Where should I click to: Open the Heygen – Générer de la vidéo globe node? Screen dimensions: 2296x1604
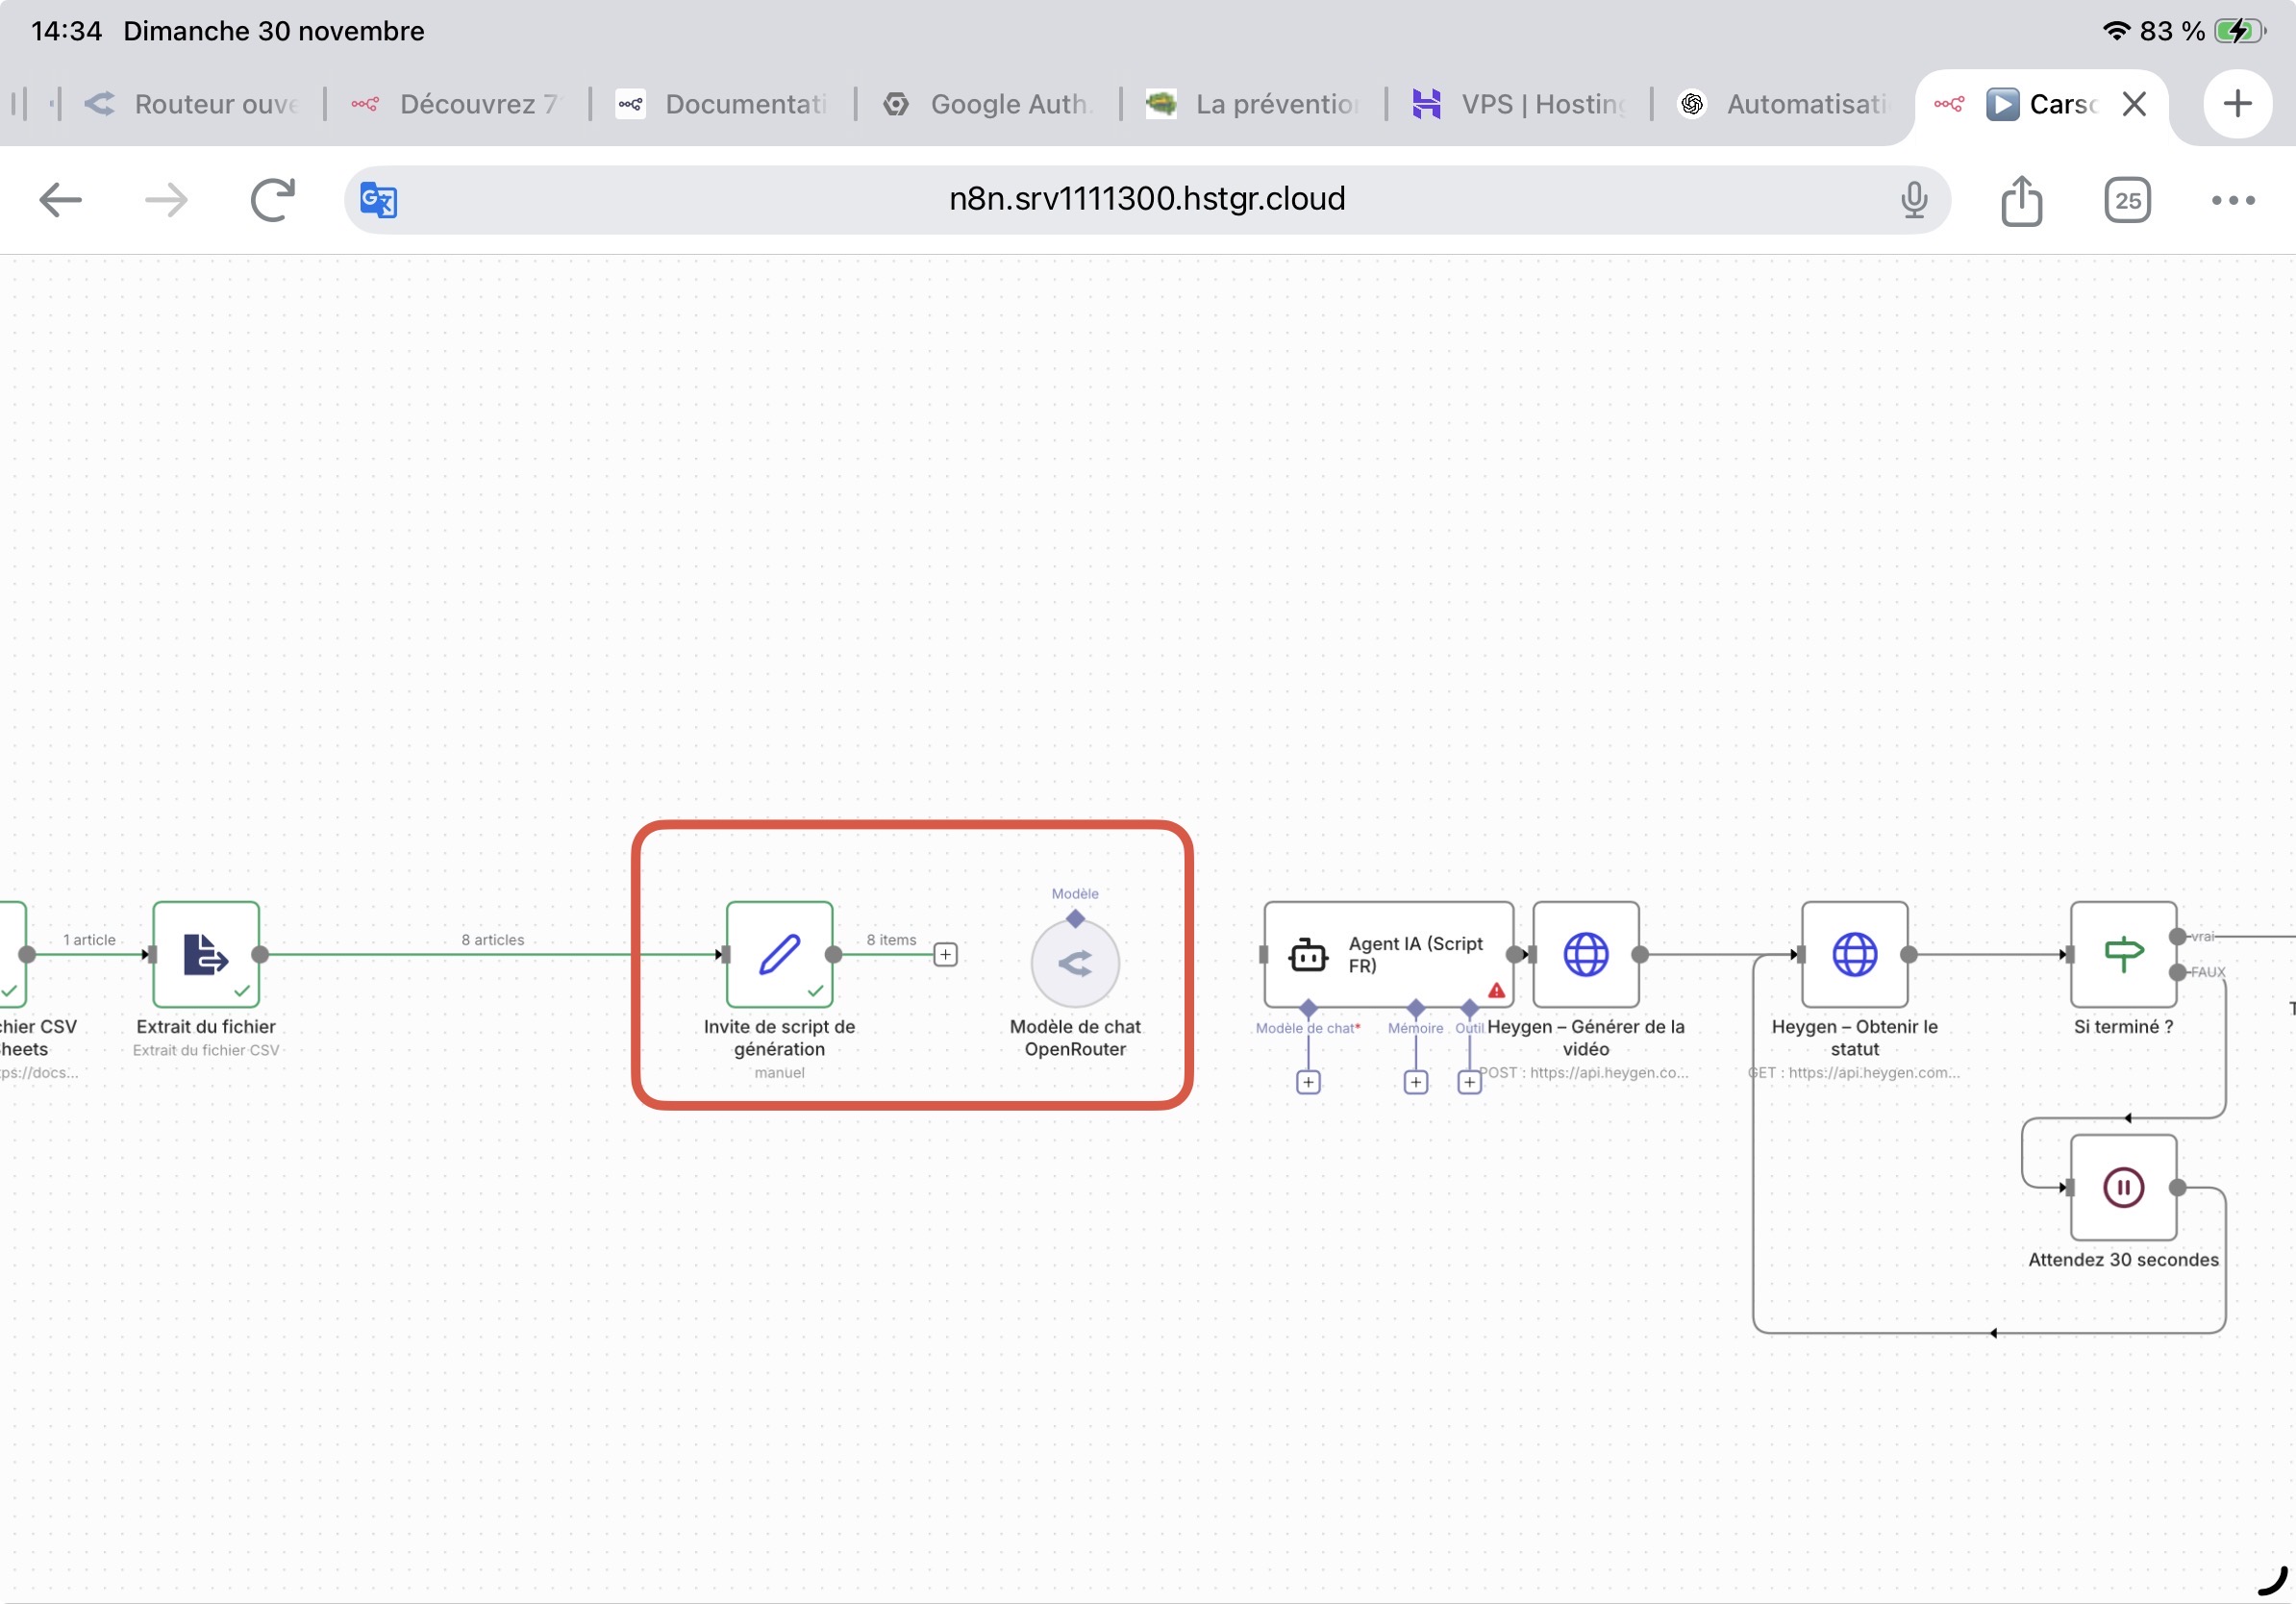1585,954
